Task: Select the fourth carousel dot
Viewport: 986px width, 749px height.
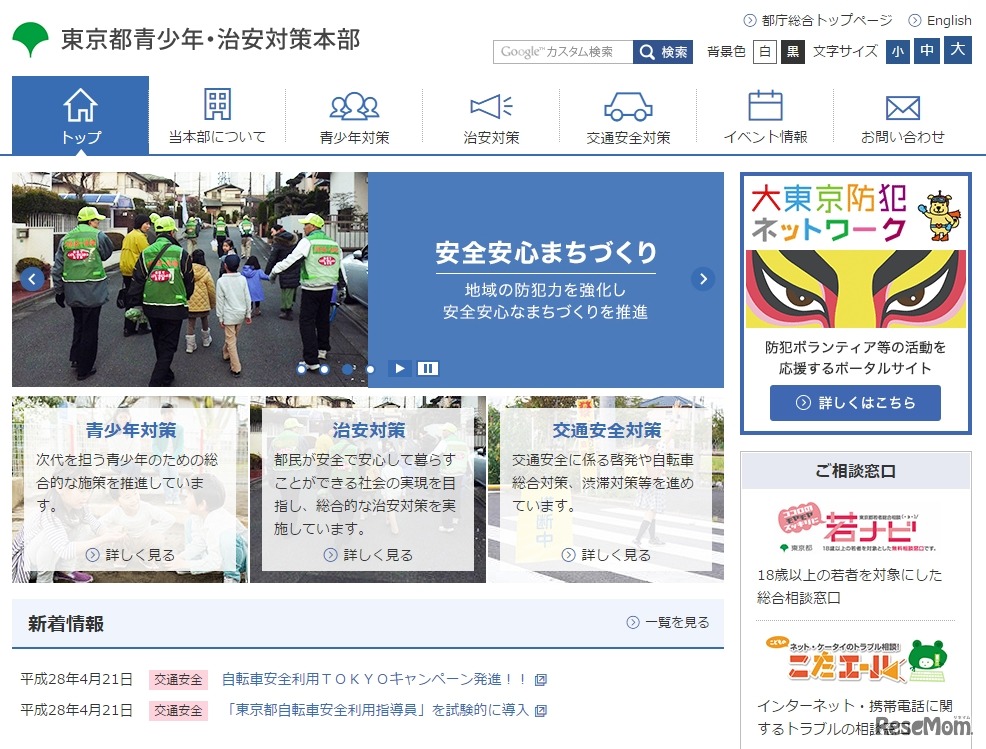Action: coord(370,368)
